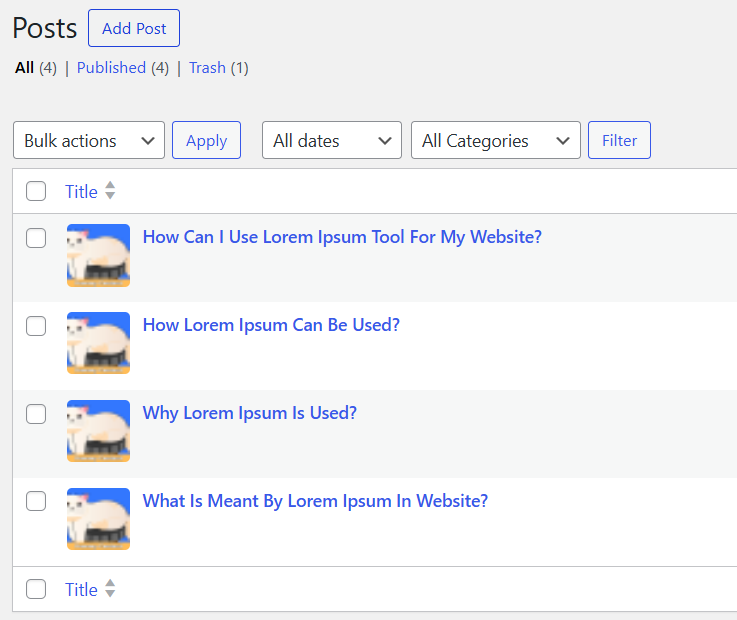
Task: Apply the selected bulk action
Action: [206, 141]
